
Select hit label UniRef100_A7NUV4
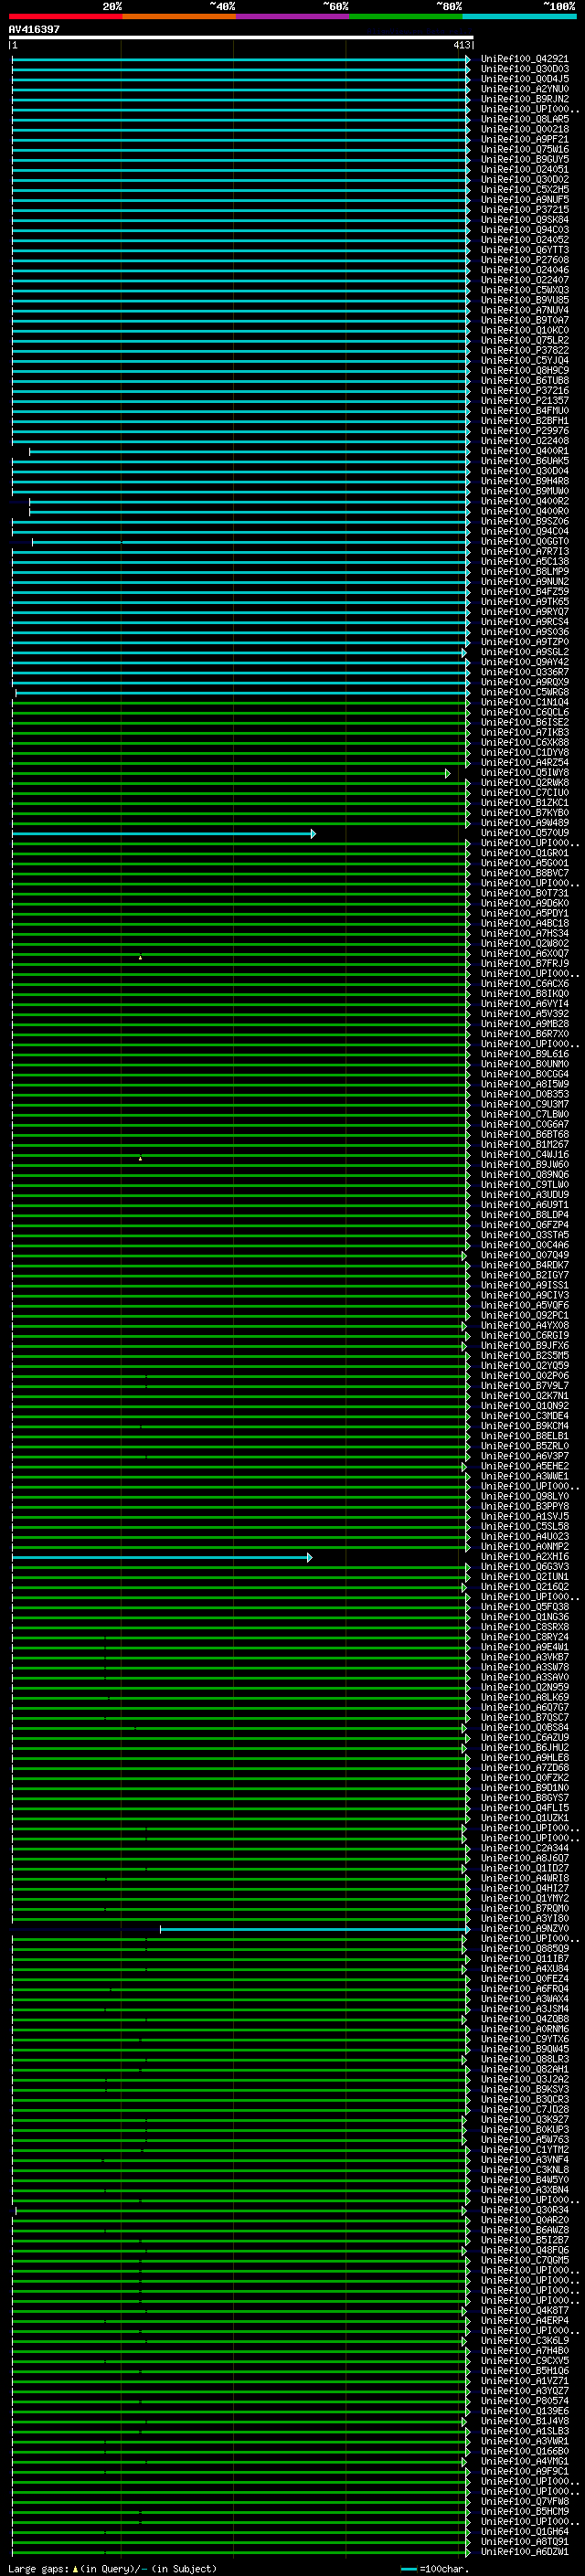click(x=525, y=310)
